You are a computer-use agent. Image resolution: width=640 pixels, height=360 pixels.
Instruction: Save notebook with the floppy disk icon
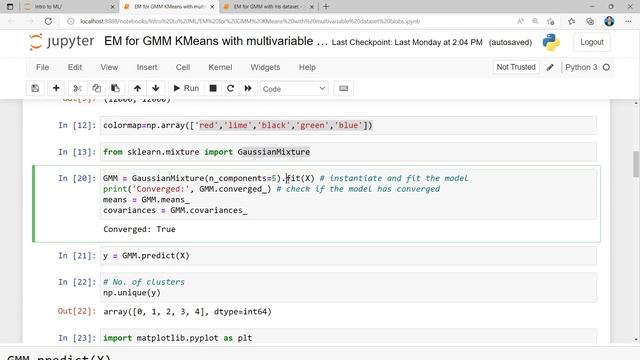pos(35,89)
